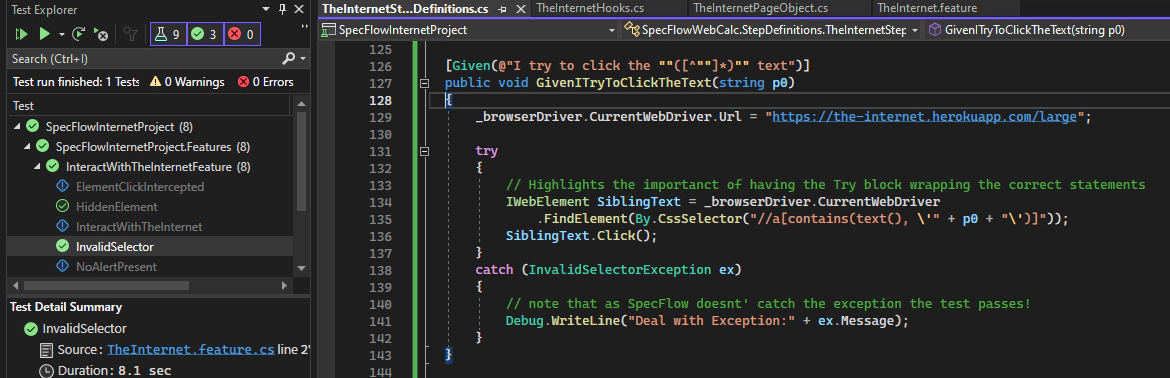Click the 0 Warnings indicator

pos(187,82)
